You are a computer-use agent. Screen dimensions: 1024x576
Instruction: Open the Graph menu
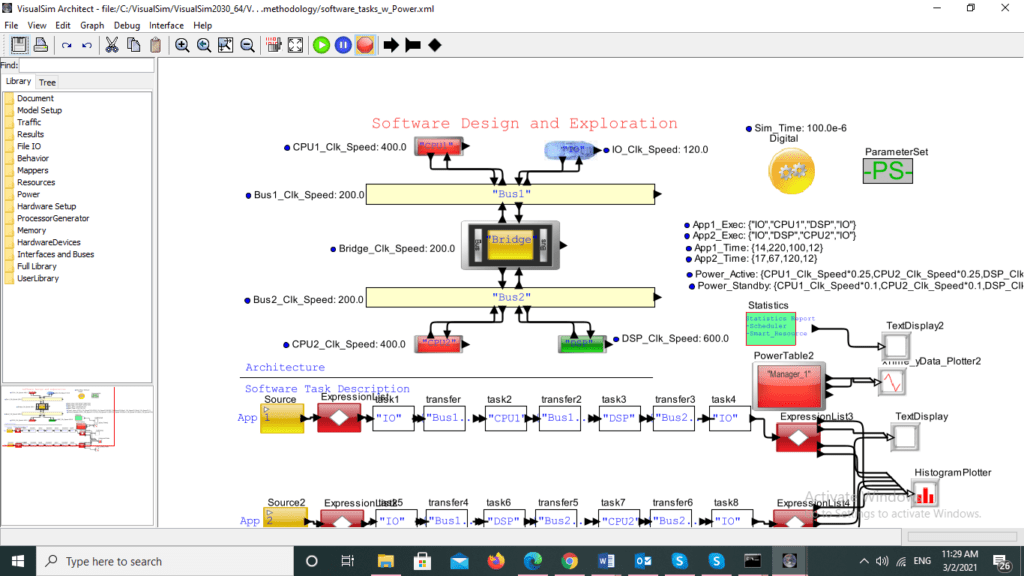click(92, 25)
